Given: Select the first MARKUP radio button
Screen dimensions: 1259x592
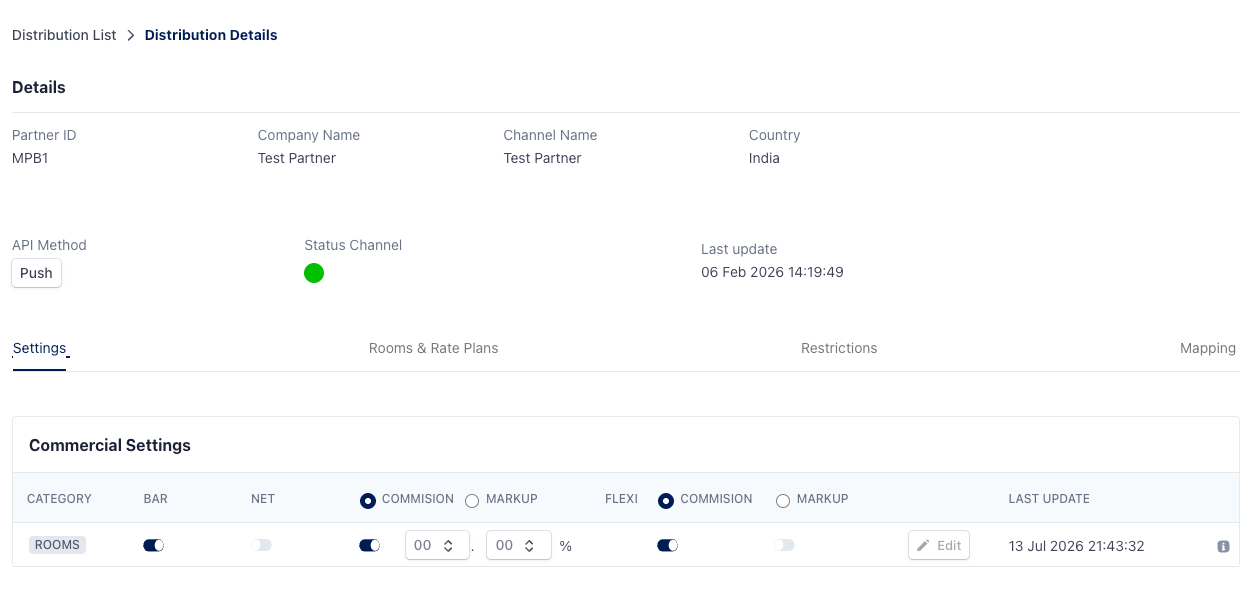Looking at the screenshot, I should pos(472,500).
